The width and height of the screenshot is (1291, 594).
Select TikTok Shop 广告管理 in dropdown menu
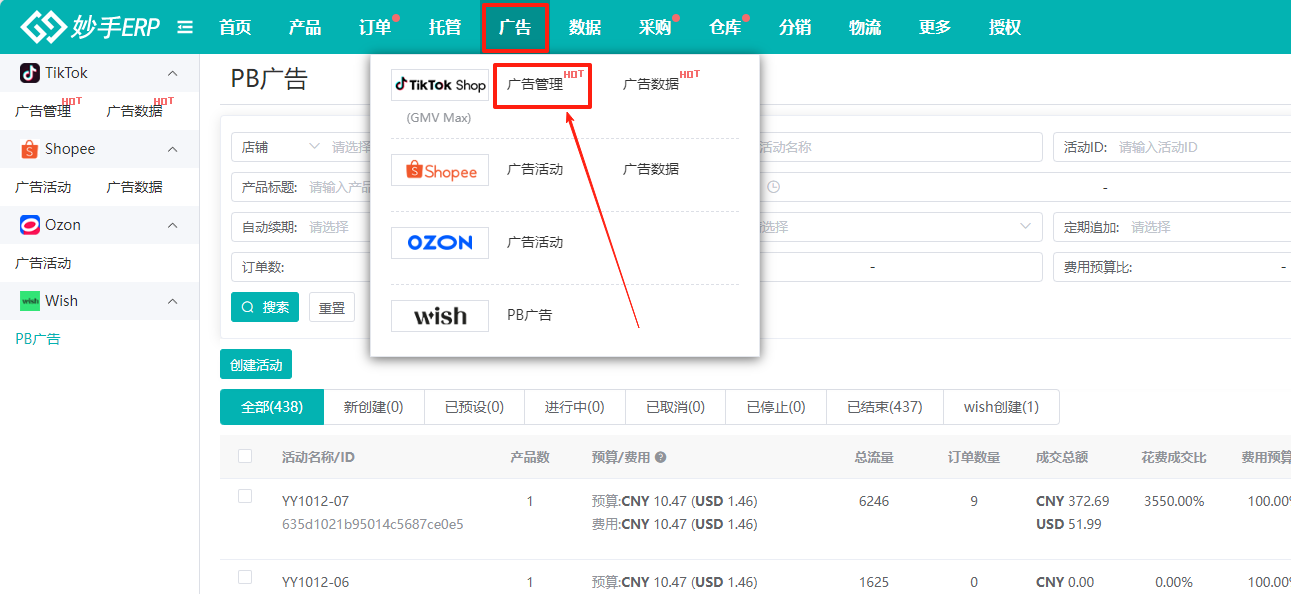point(535,85)
